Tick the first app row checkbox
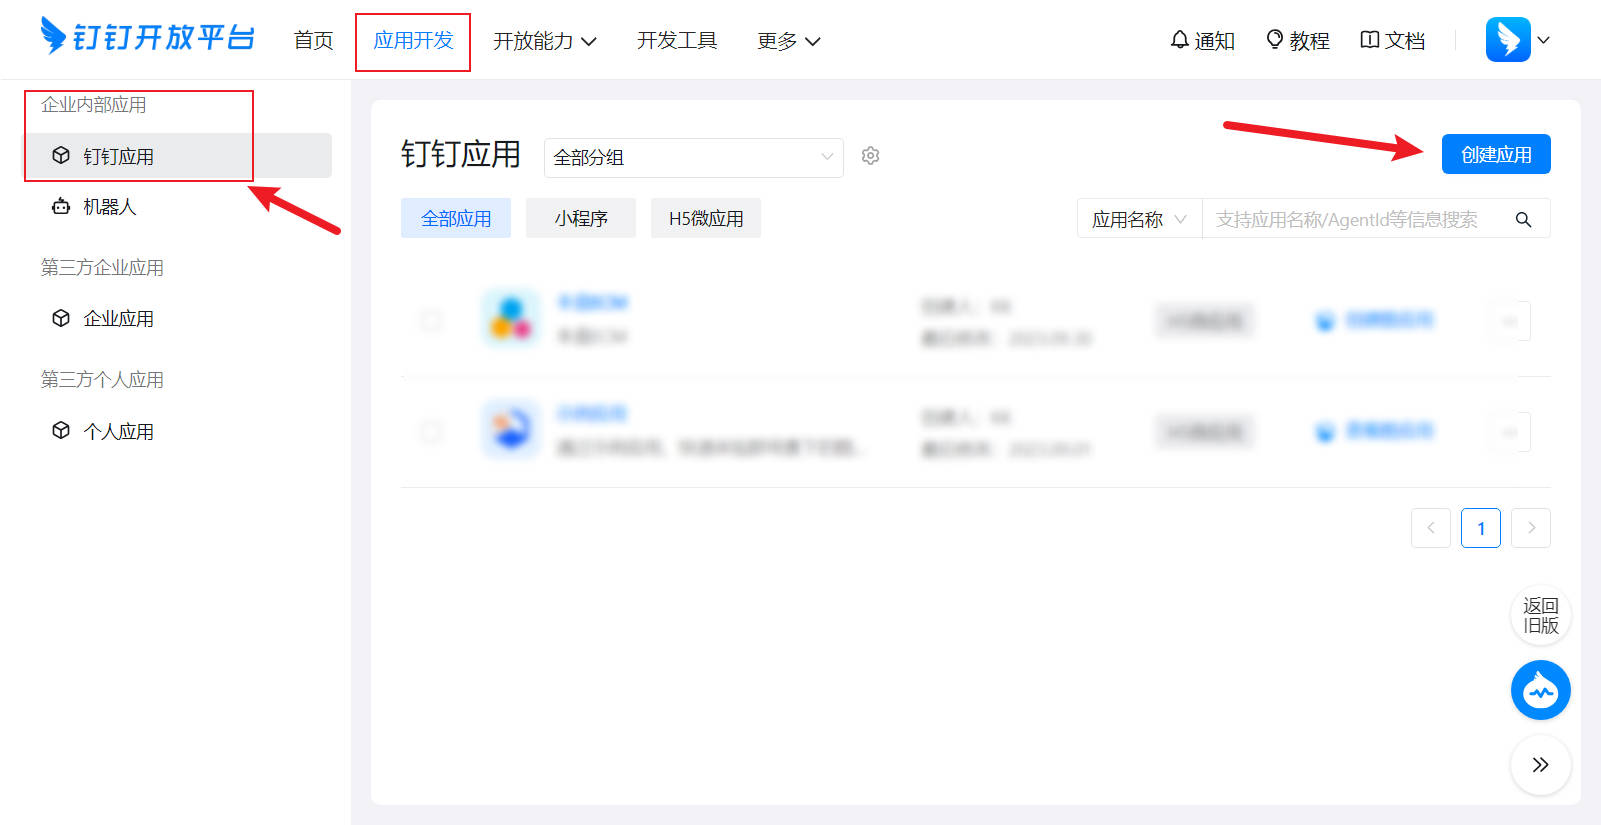Viewport: 1601px width, 825px height. (x=431, y=320)
